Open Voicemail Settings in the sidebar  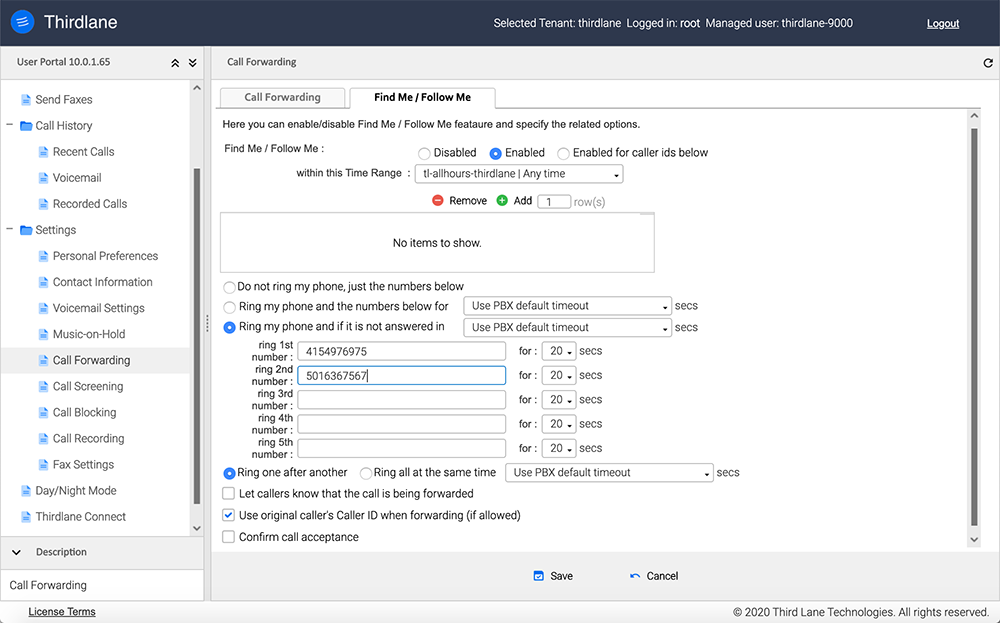[x=98, y=308]
